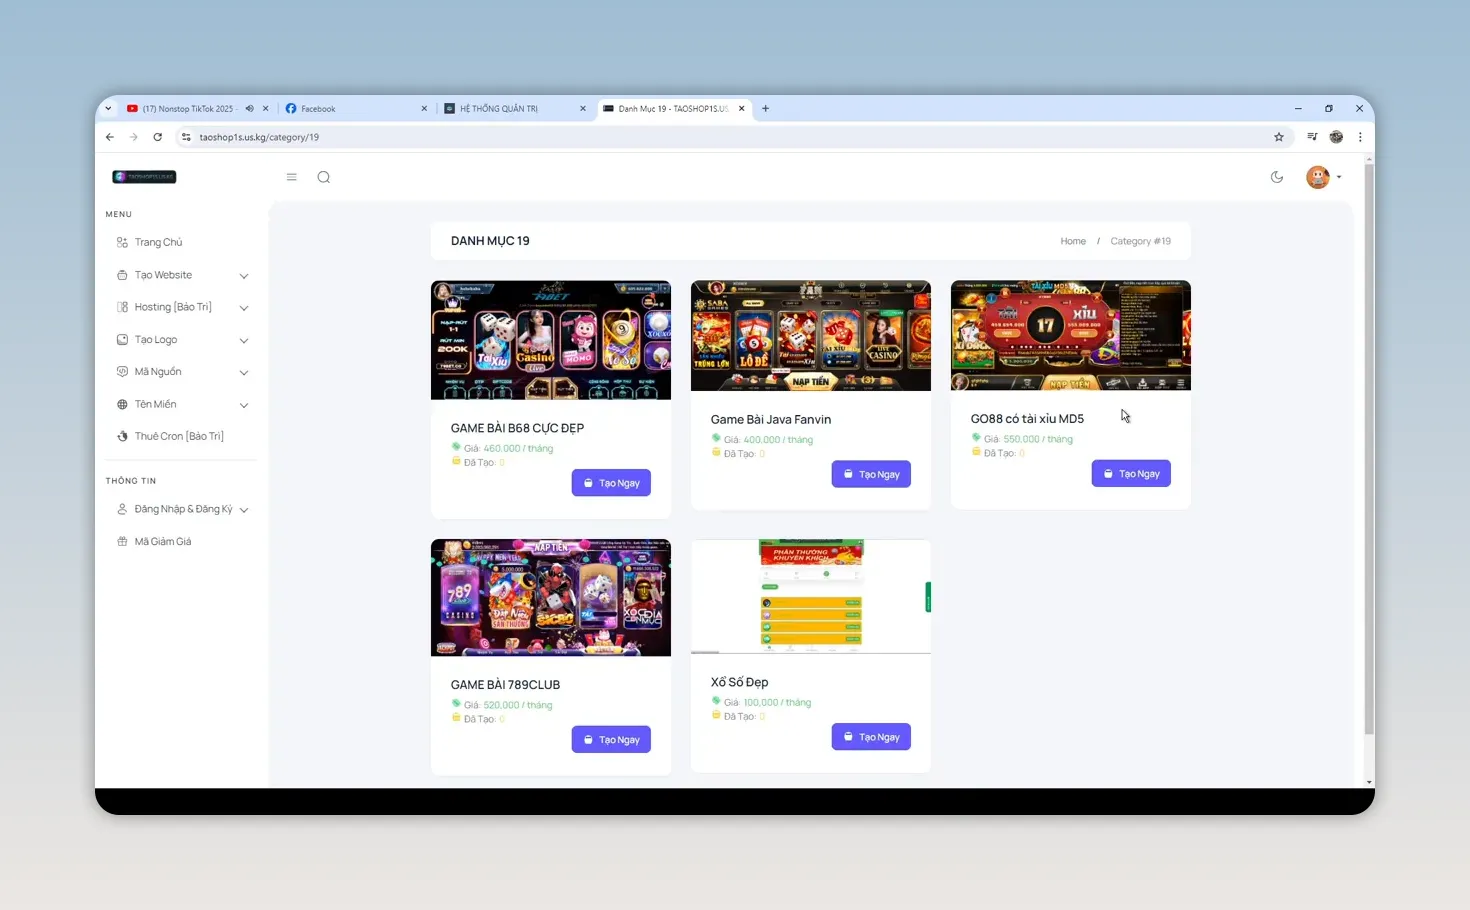Click the Tên Miền globe icon
1470x910 pixels.
122,404
